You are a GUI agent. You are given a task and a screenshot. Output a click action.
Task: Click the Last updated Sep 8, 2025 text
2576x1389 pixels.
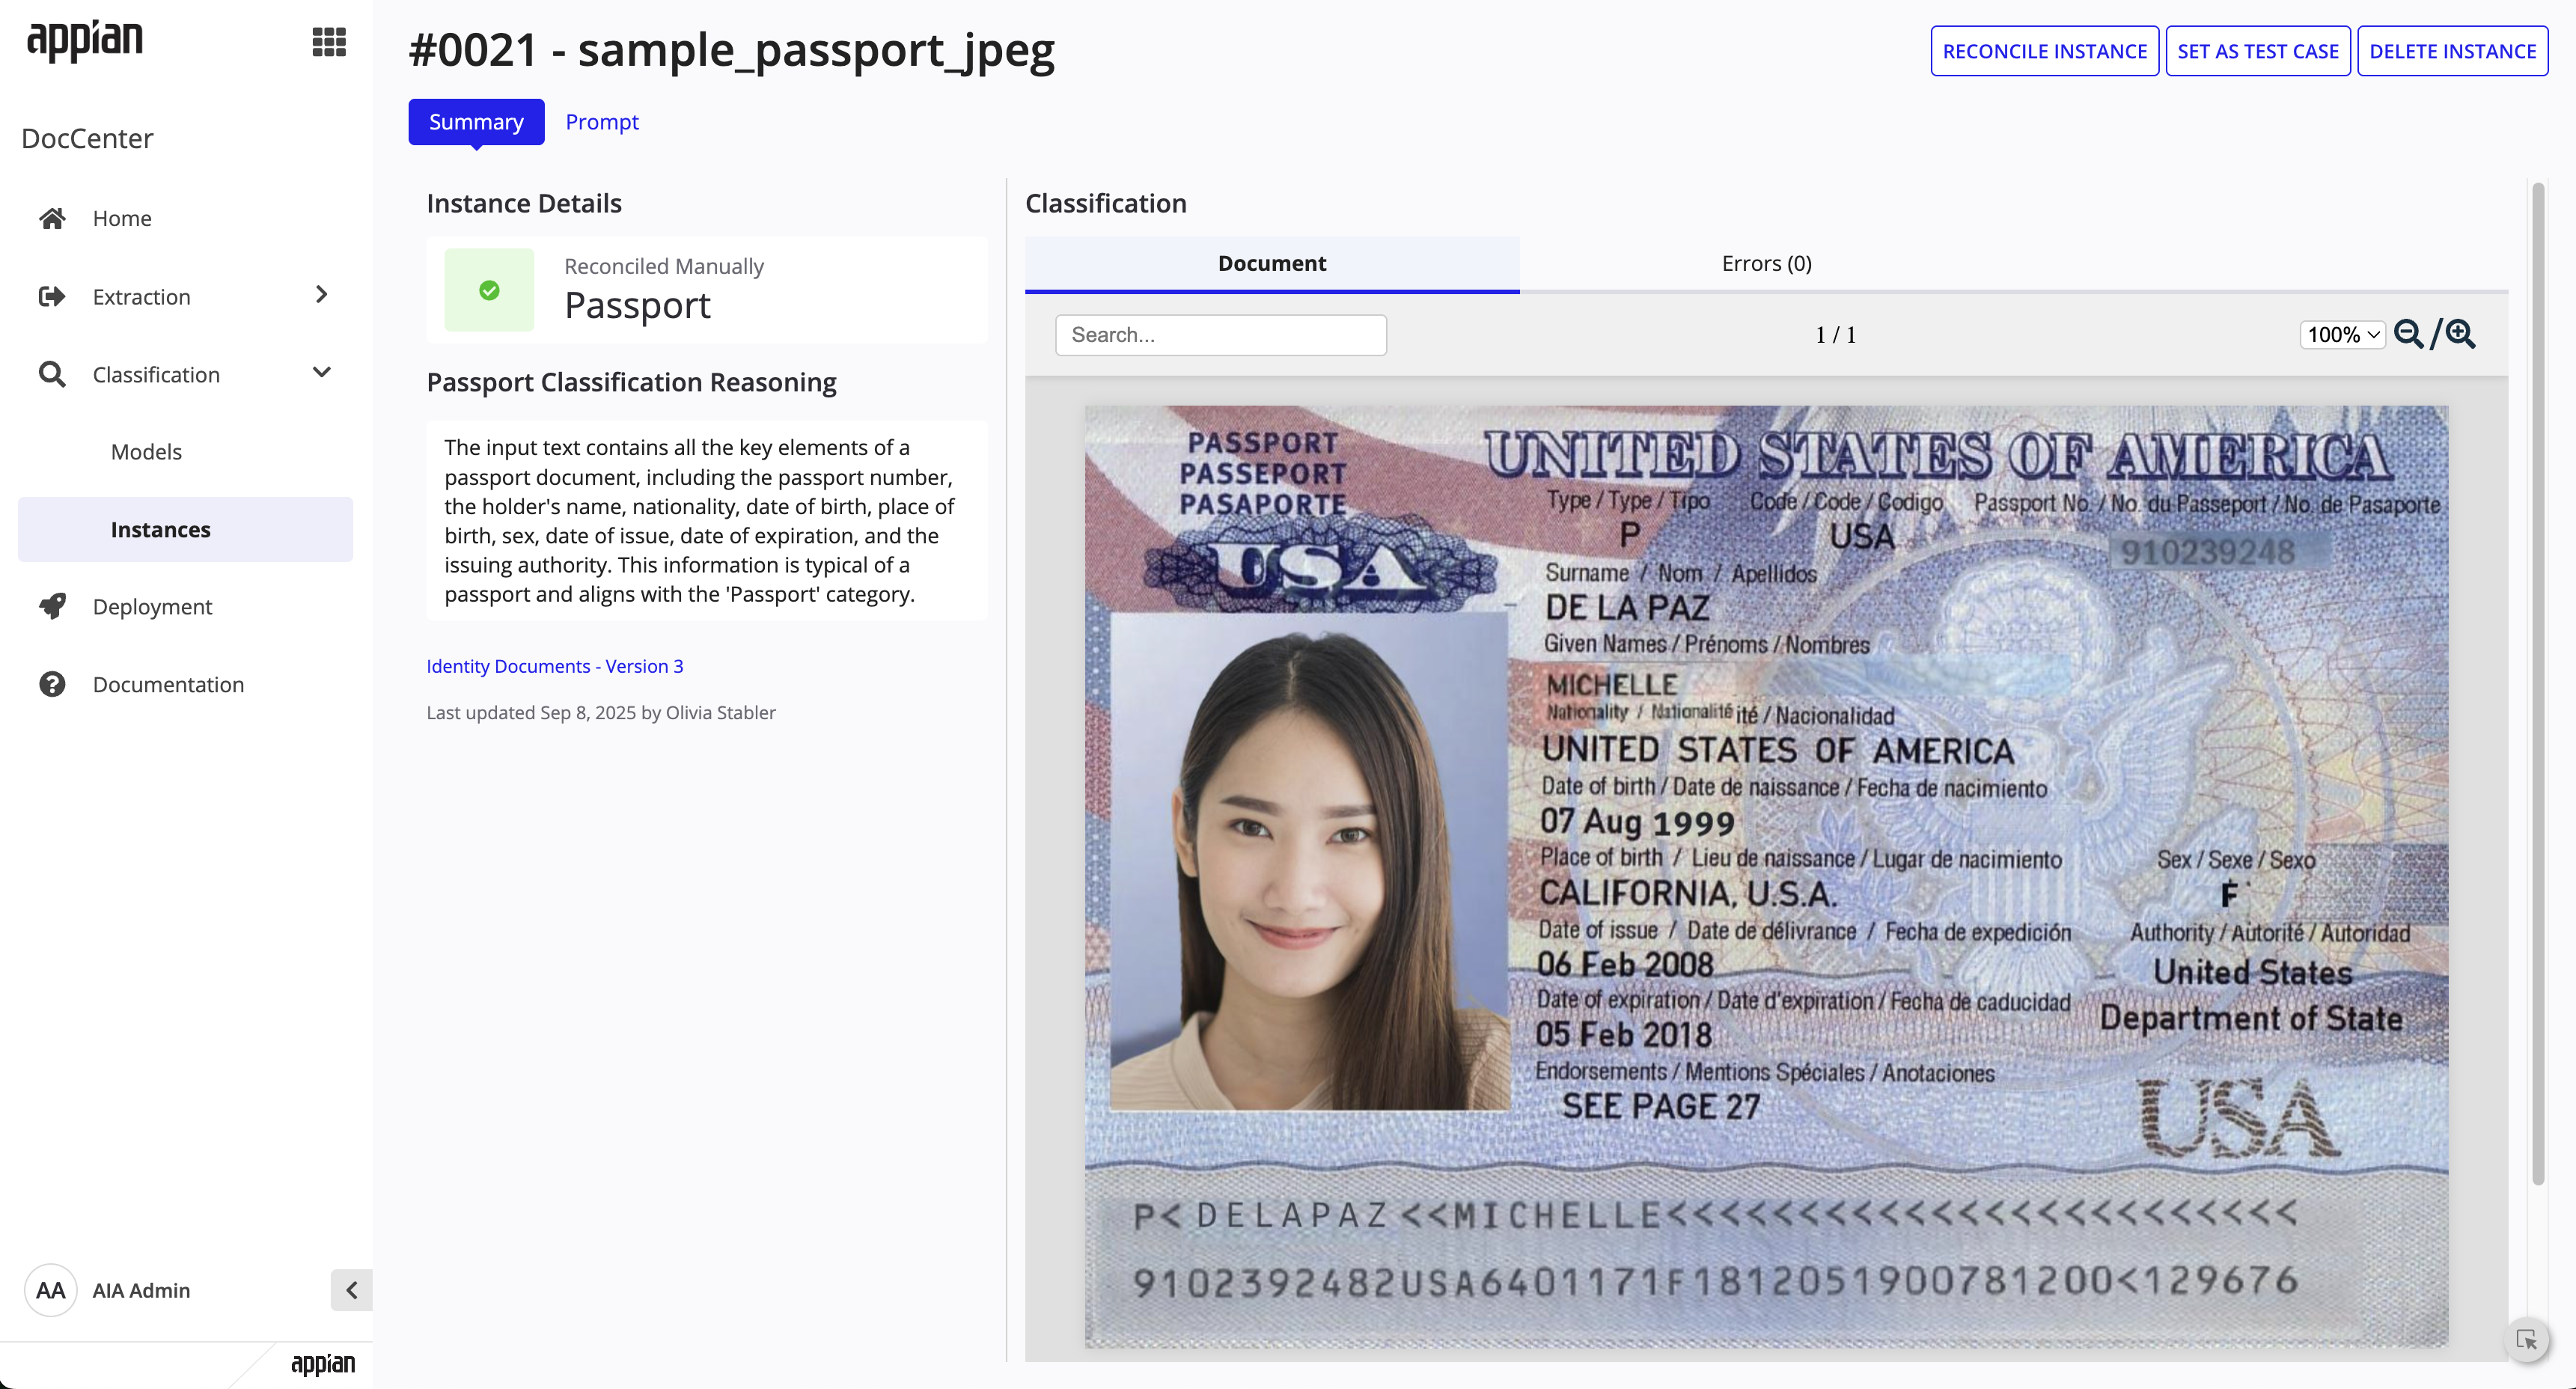pyautogui.click(x=601, y=712)
